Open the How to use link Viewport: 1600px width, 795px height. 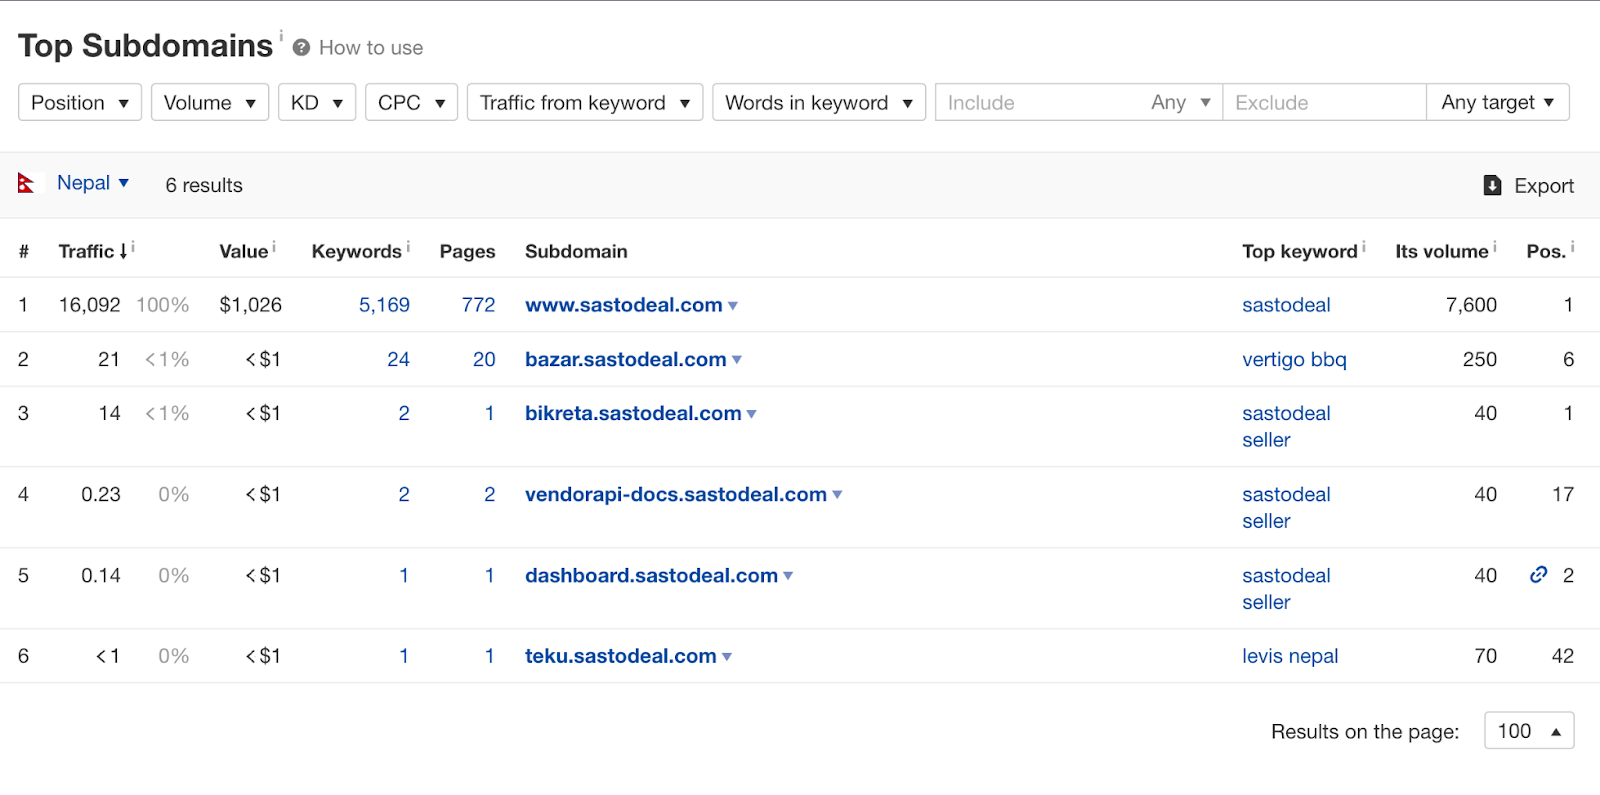(371, 48)
